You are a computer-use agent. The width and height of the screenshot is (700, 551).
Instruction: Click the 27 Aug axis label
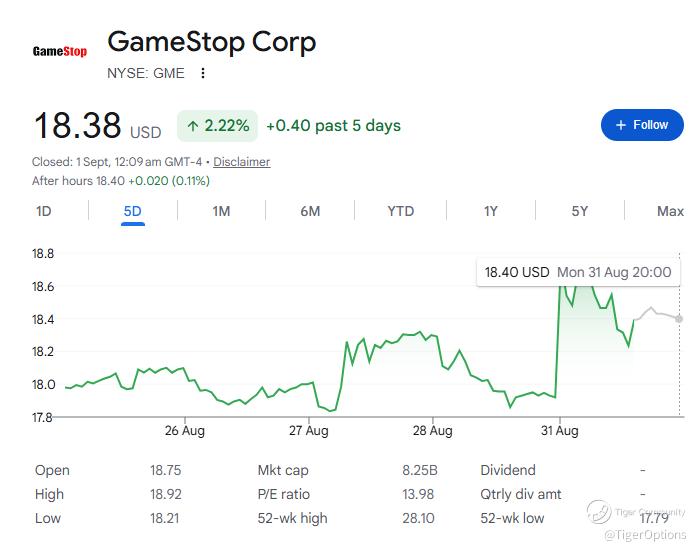(x=308, y=431)
